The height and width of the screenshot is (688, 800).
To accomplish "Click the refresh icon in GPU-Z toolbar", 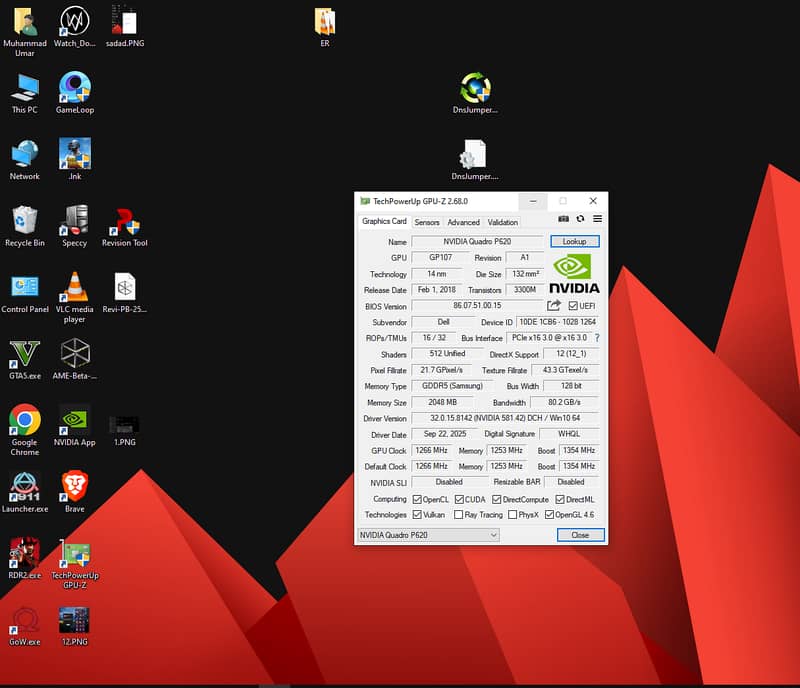I will point(580,219).
